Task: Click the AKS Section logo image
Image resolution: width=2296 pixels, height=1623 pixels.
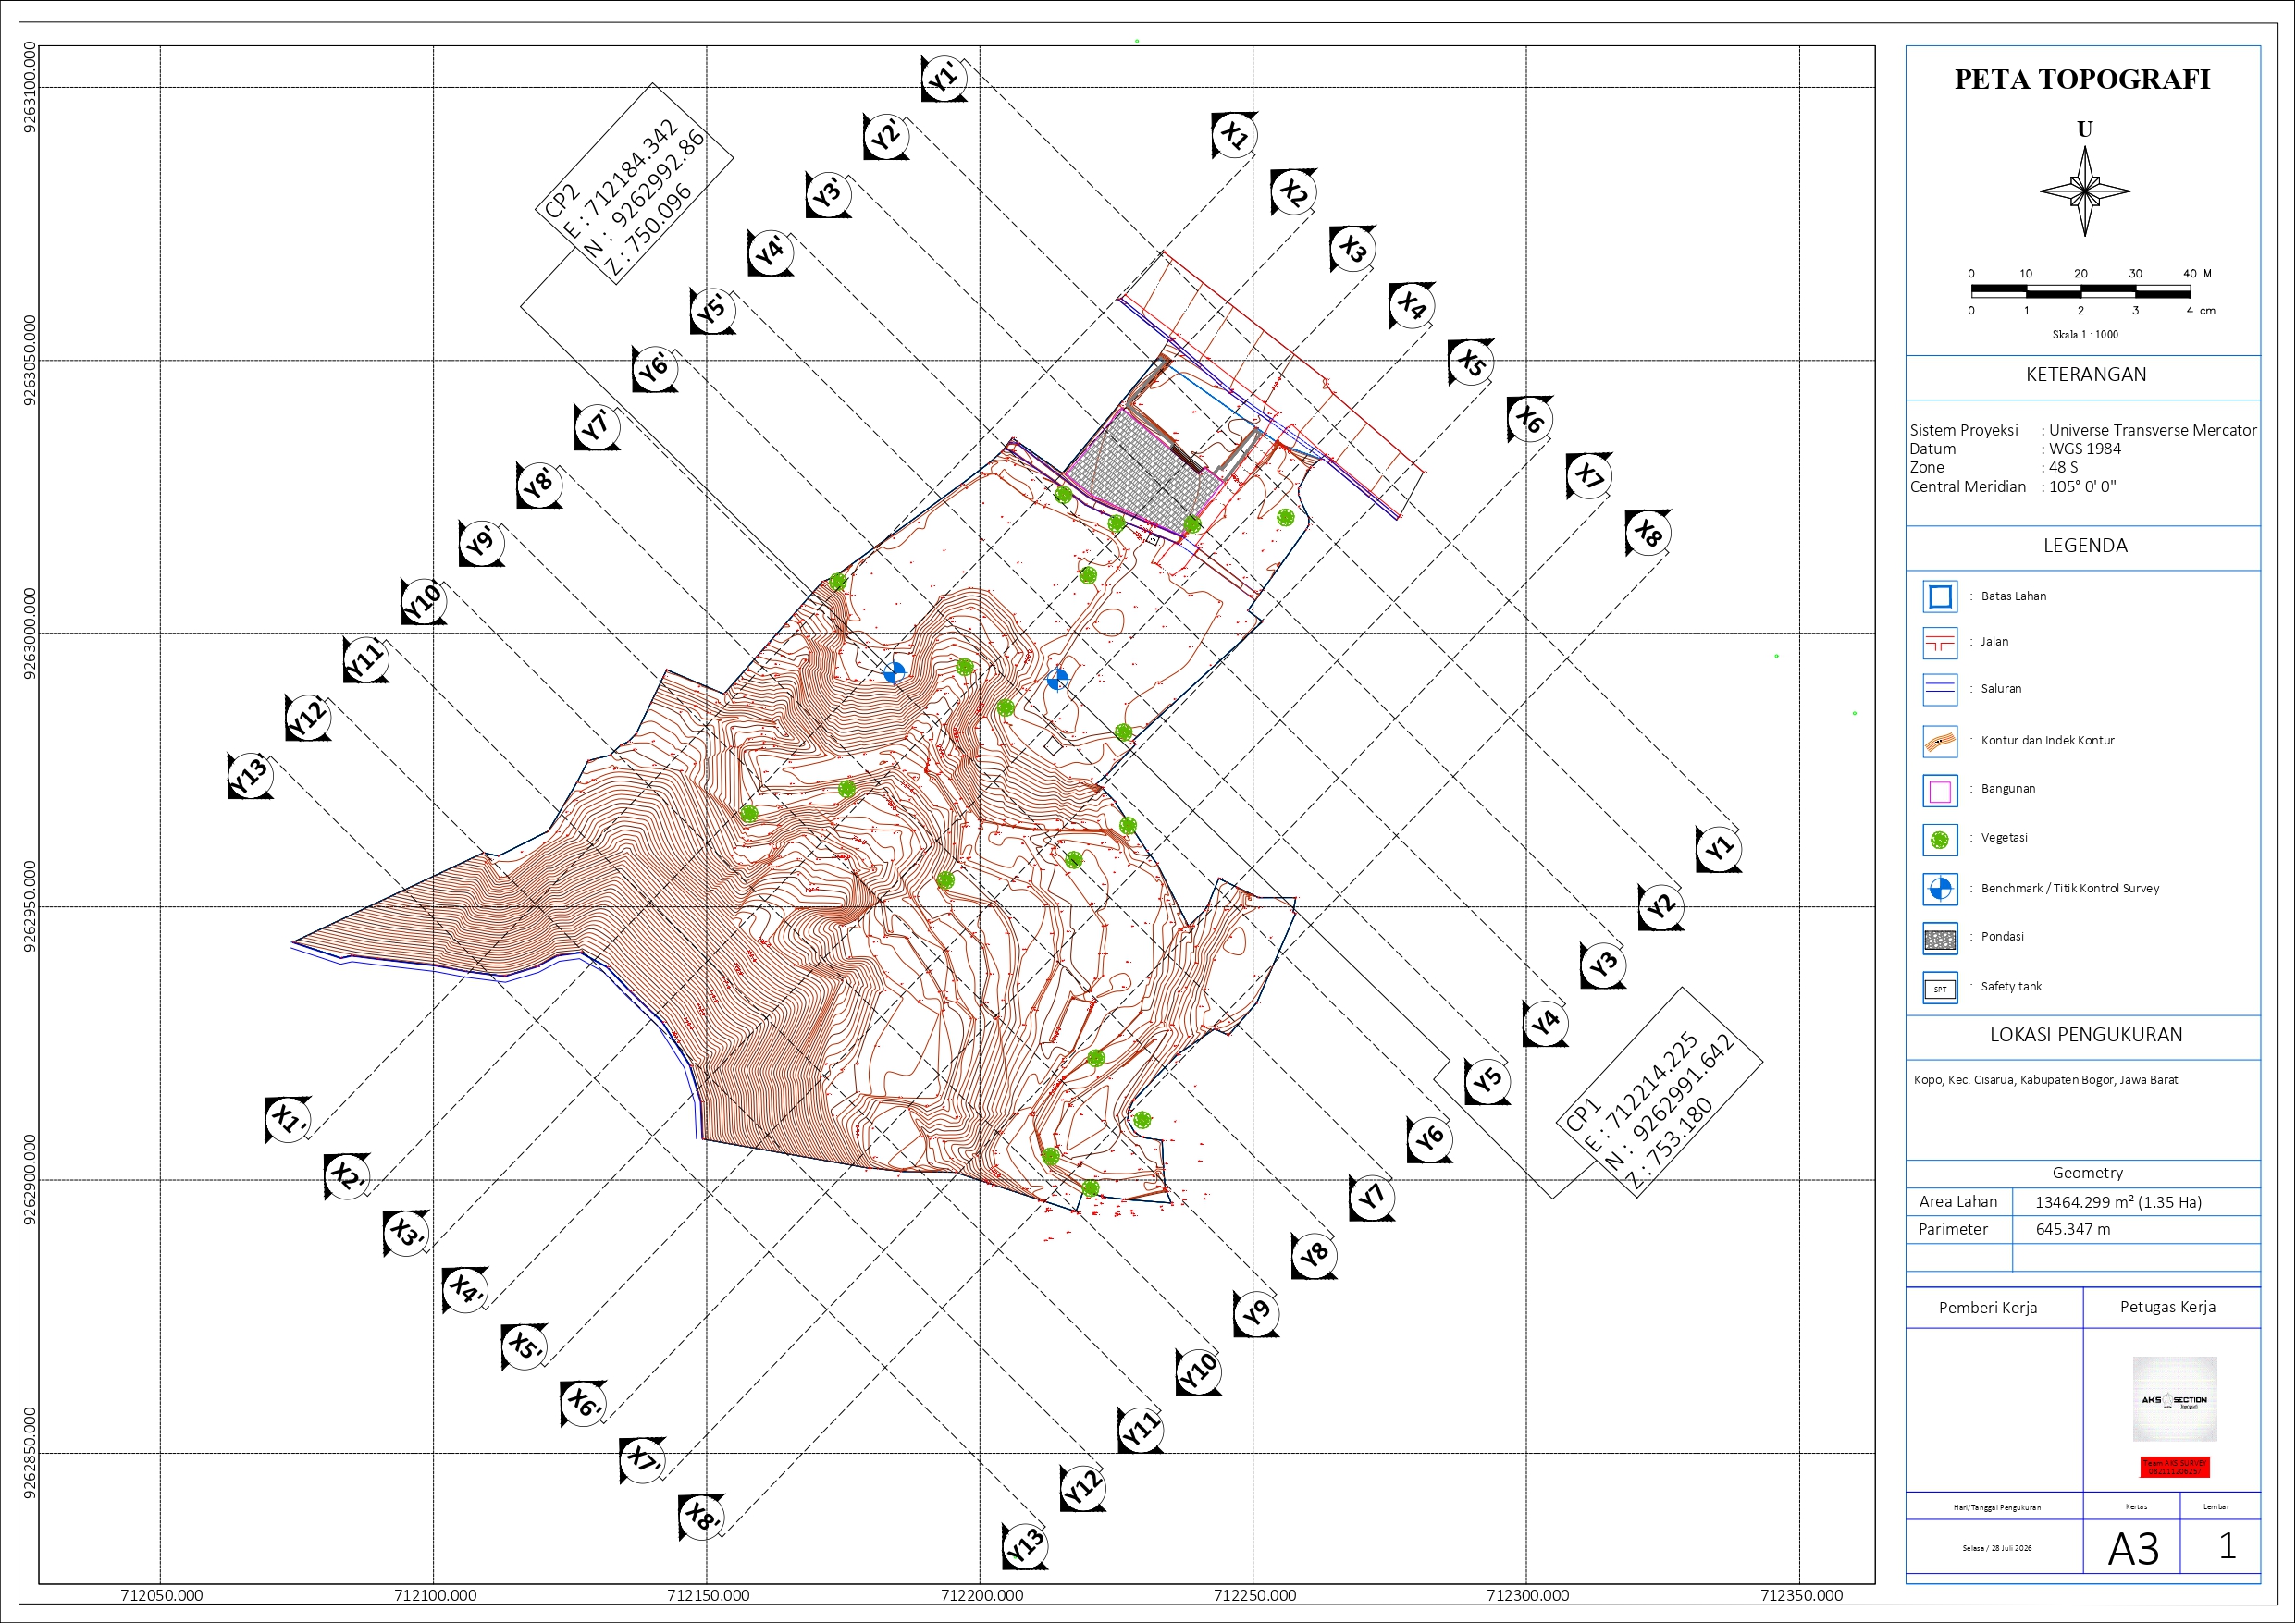Action: click(2174, 1398)
